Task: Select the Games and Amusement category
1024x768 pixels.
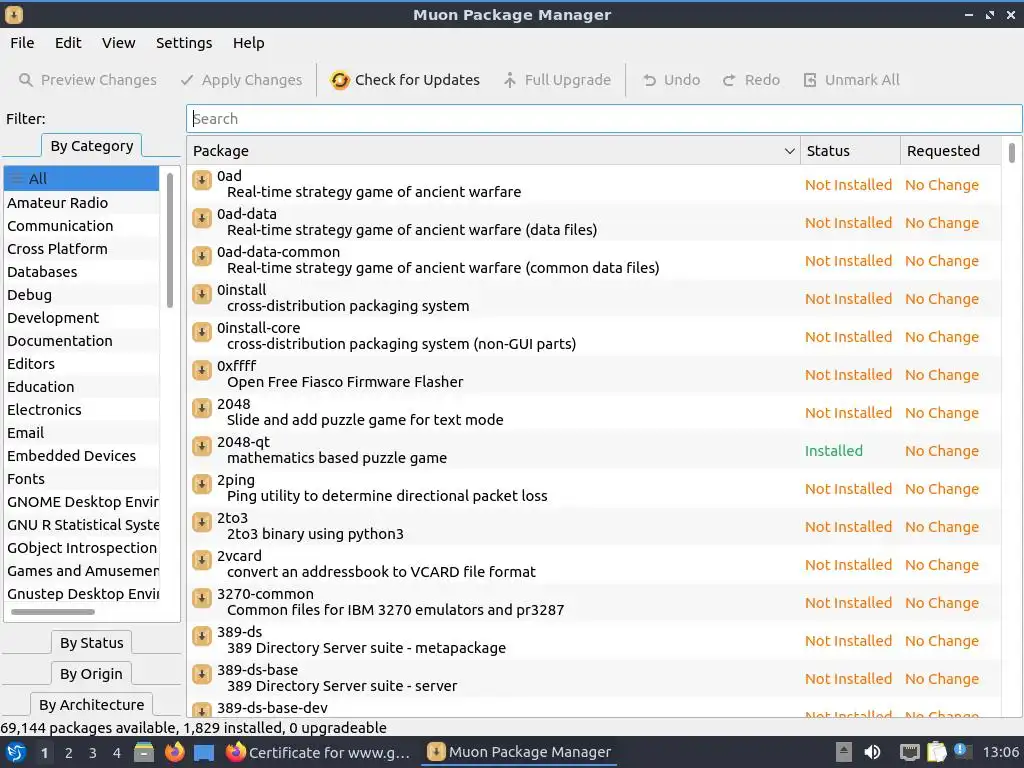Action: (x=82, y=571)
